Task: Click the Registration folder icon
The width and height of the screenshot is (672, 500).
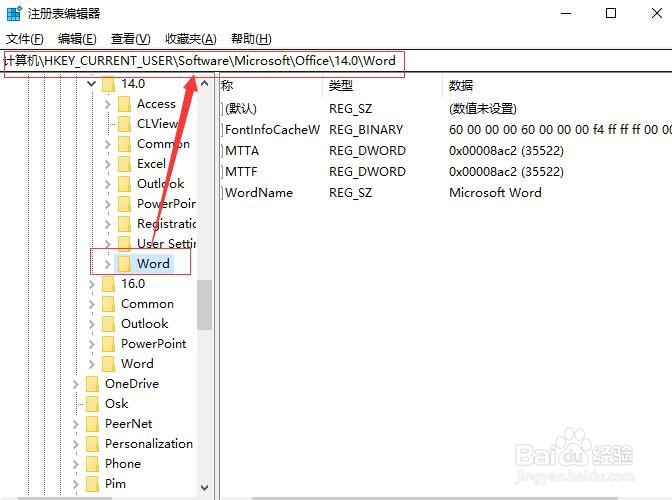Action: point(124,224)
